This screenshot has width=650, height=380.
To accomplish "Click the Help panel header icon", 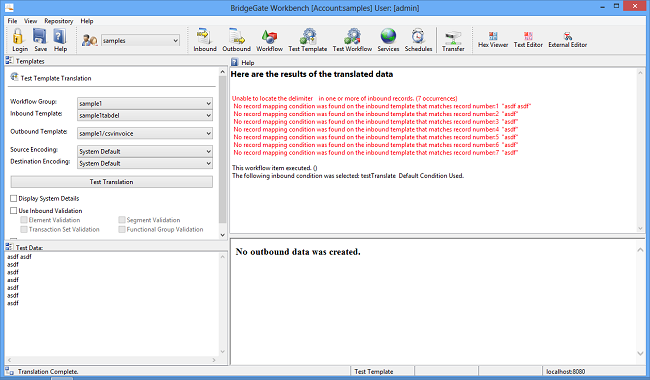I will [235, 62].
